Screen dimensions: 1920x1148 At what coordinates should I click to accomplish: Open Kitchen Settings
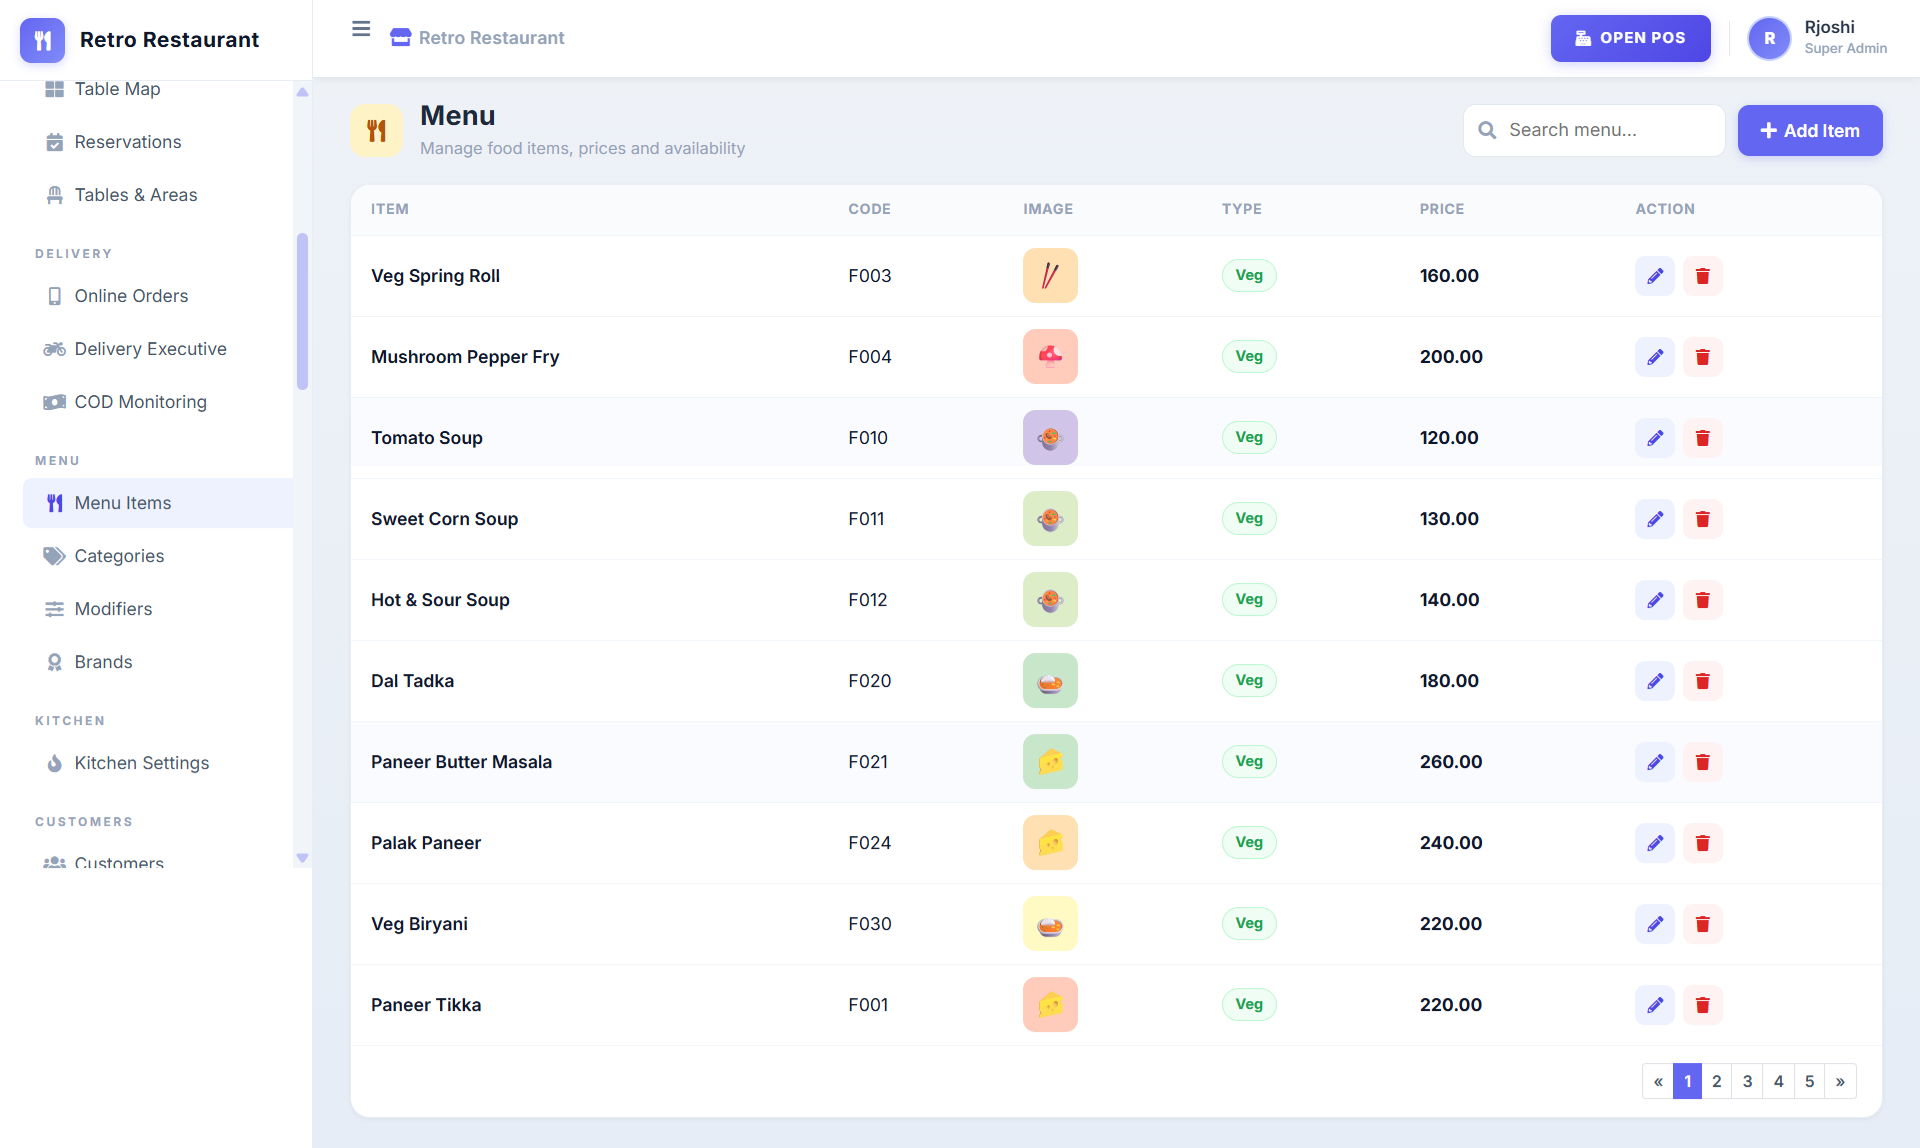pos(158,763)
